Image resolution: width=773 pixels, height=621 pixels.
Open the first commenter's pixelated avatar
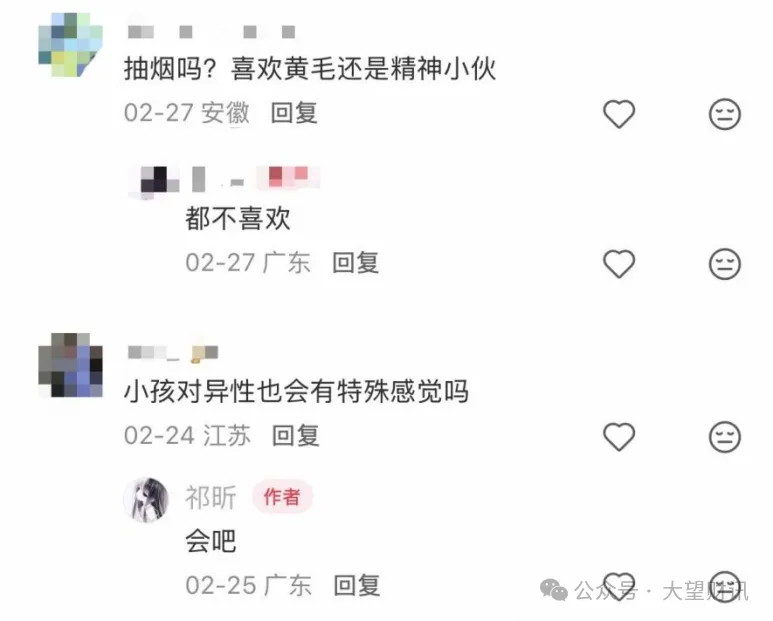coord(70,44)
